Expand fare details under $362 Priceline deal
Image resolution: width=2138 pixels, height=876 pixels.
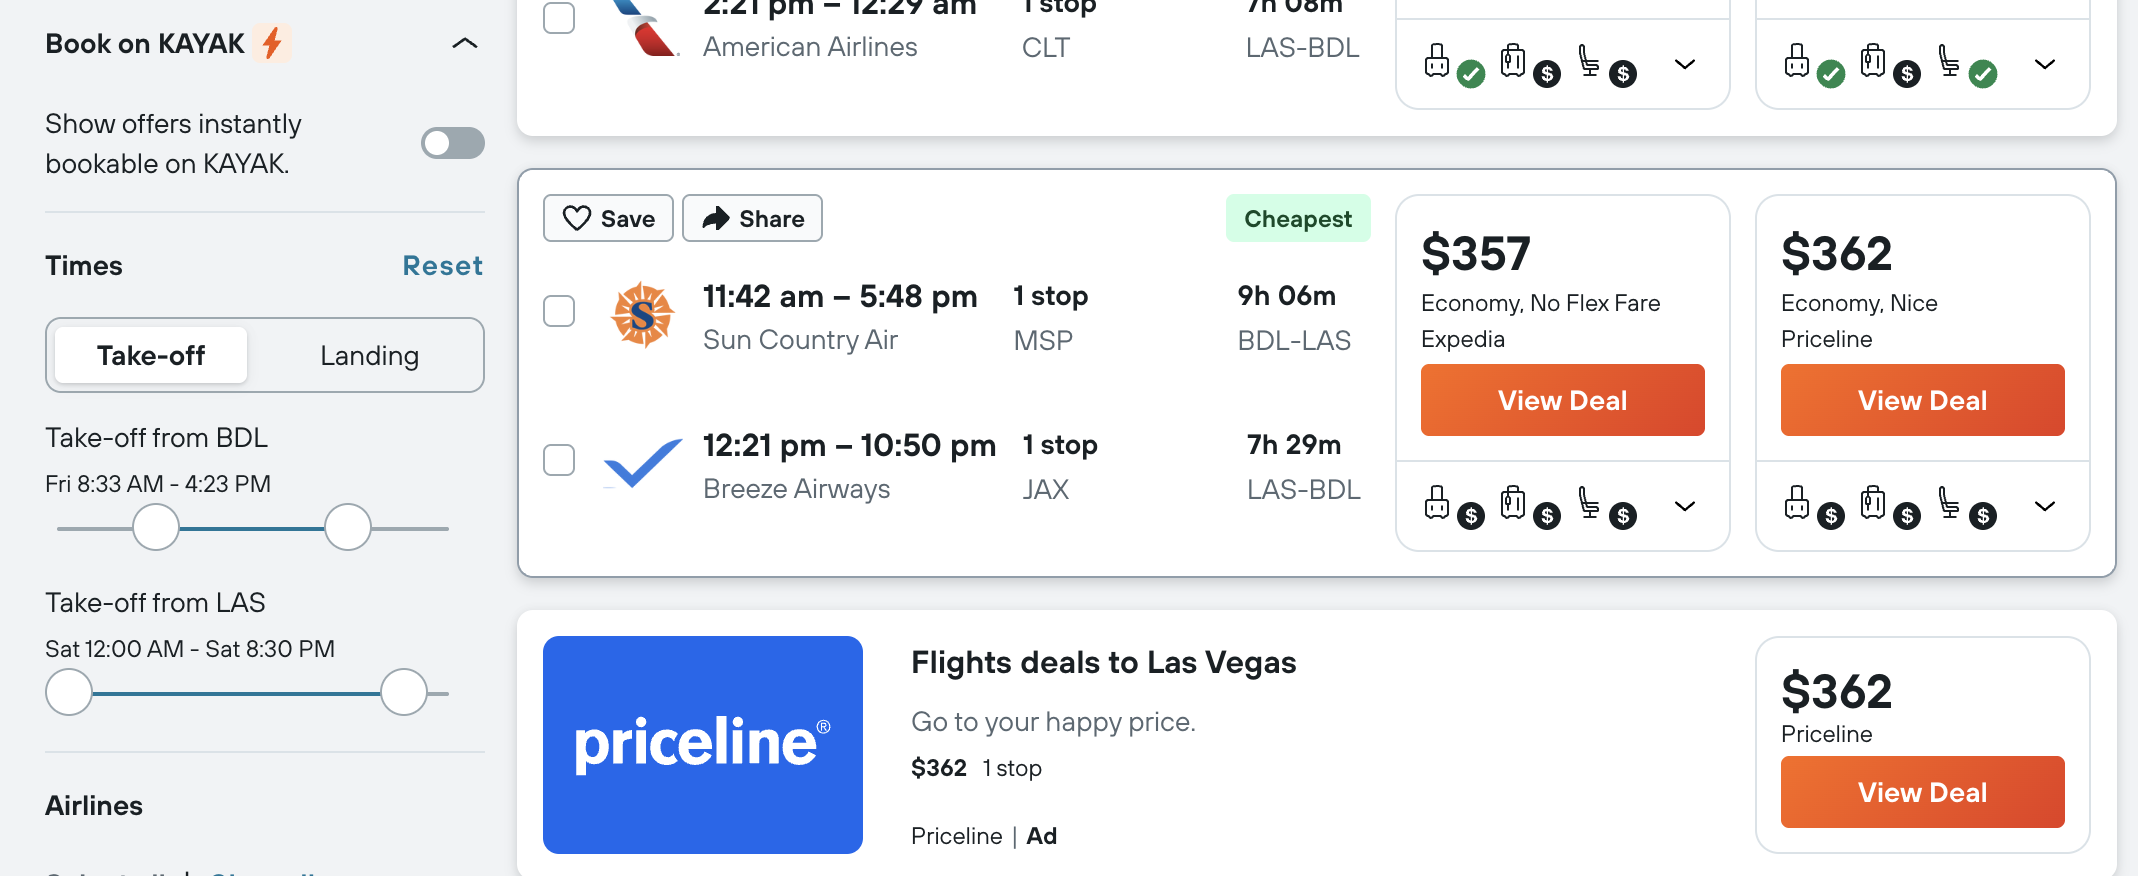2045,506
